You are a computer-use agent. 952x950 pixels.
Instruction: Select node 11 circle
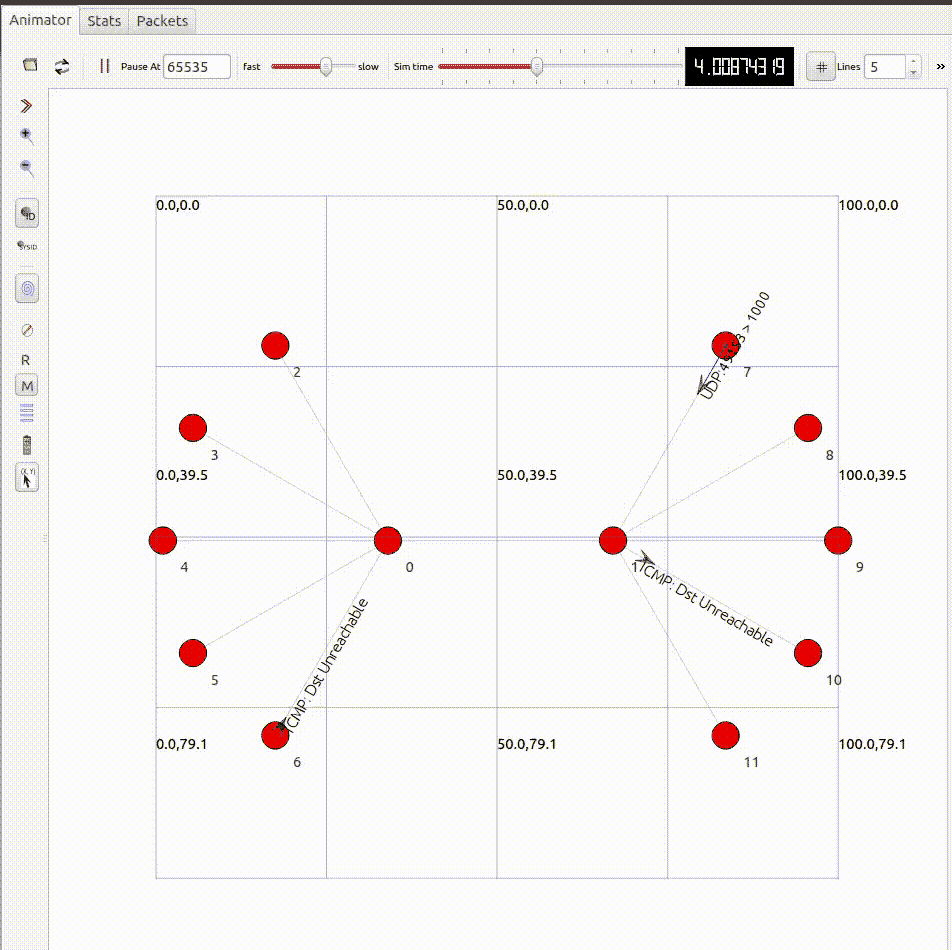click(726, 736)
